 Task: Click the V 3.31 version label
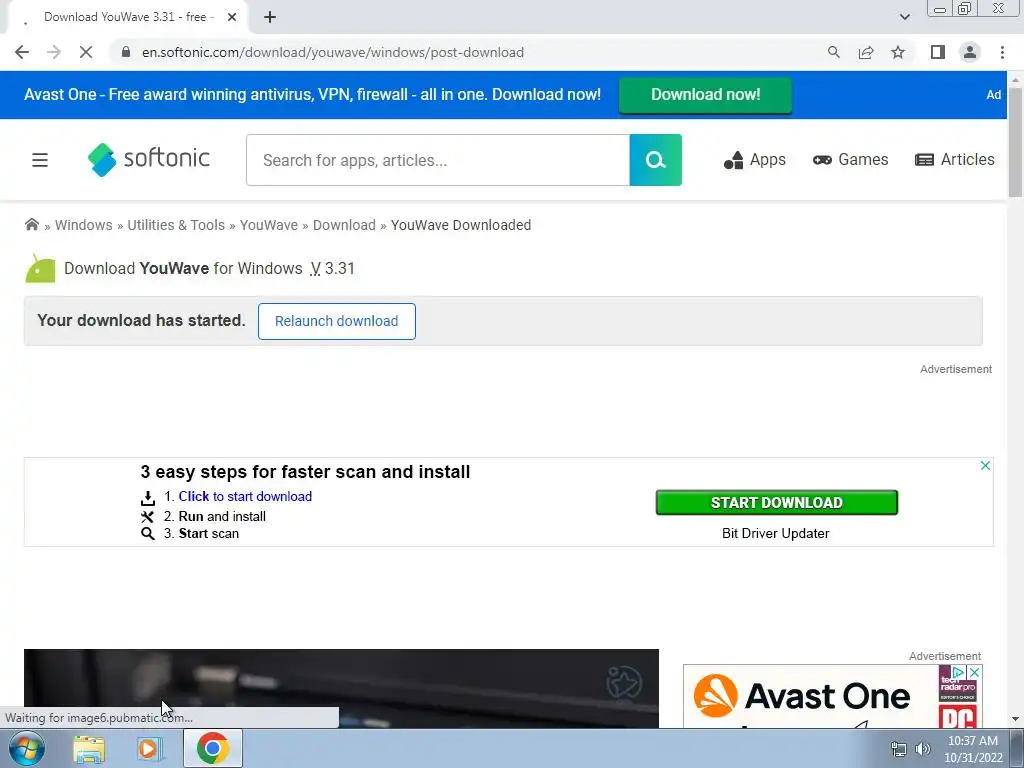(332, 268)
